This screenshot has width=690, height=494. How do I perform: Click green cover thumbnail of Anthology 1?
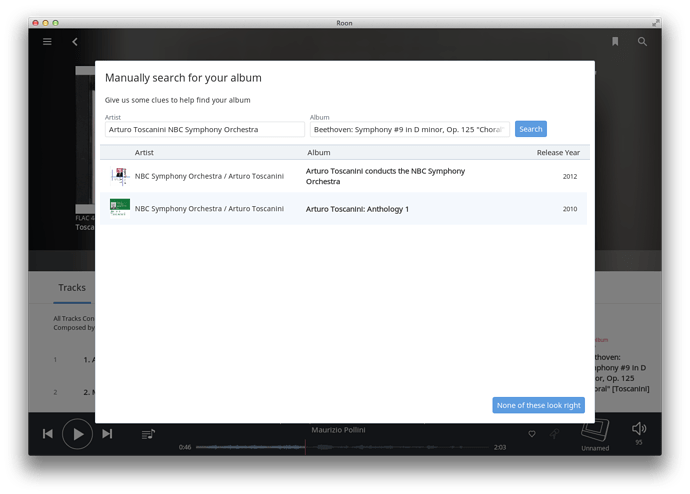click(x=120, y=208)
